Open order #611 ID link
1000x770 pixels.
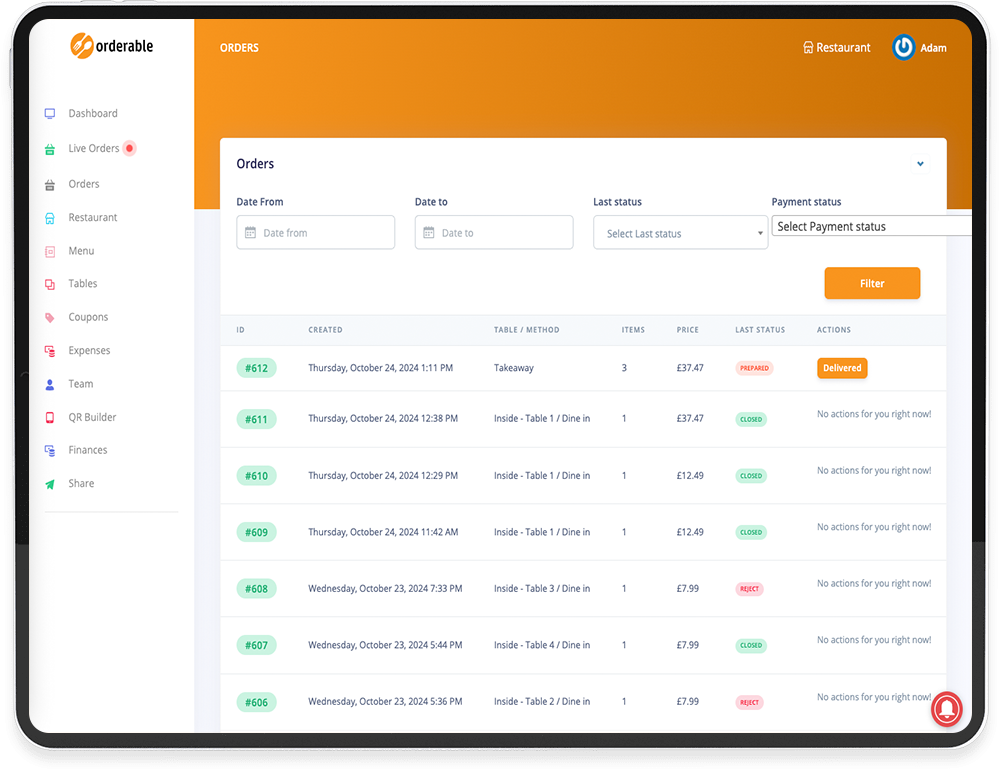pos(257,419)
